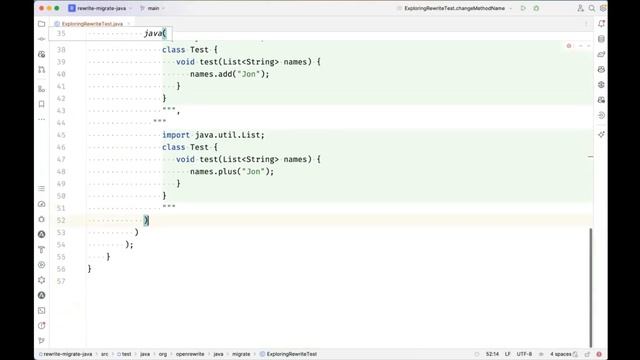640x360 pixels.
Task: Open the AI Assistant sparkle panel
Action: pyautogui.click(x=601, y=134)
